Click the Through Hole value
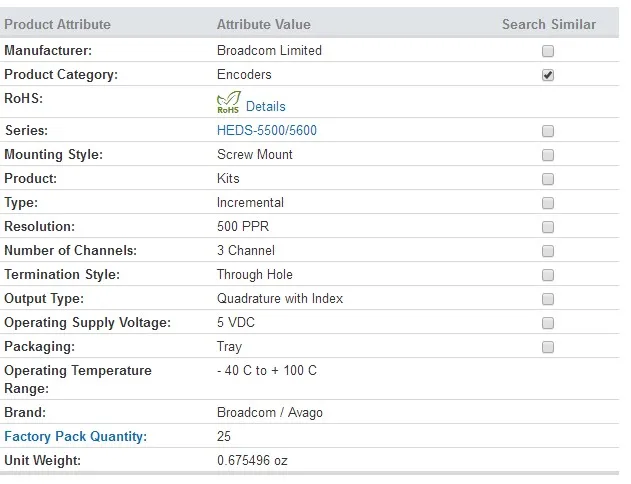Viewport: 631px width, 484px height. [x=255, y=274]
